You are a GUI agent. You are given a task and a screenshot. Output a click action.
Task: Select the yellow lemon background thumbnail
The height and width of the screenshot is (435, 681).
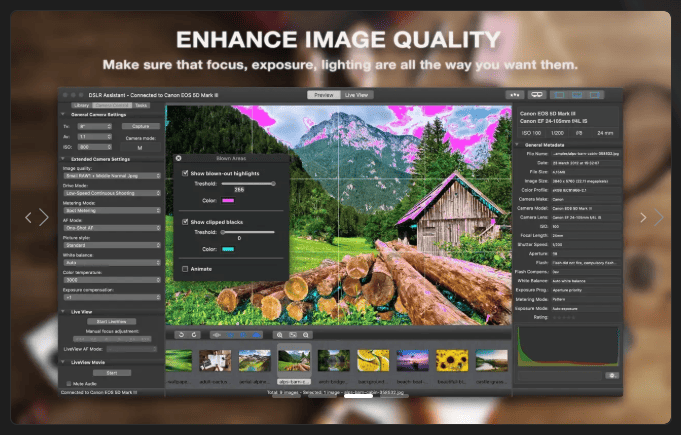coord(373,360)
